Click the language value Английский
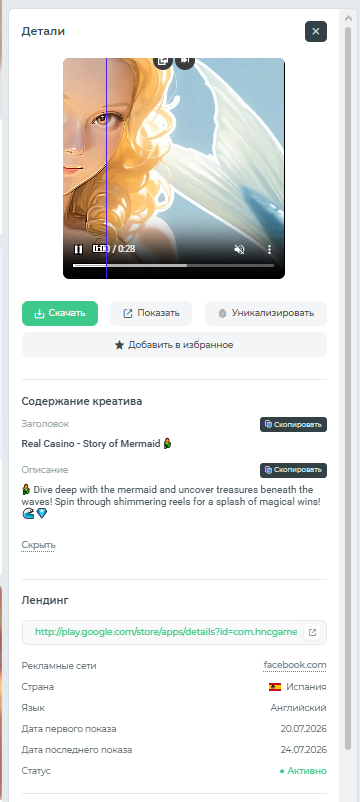Screen dimensions: 360x802 [x=298, y=708]
